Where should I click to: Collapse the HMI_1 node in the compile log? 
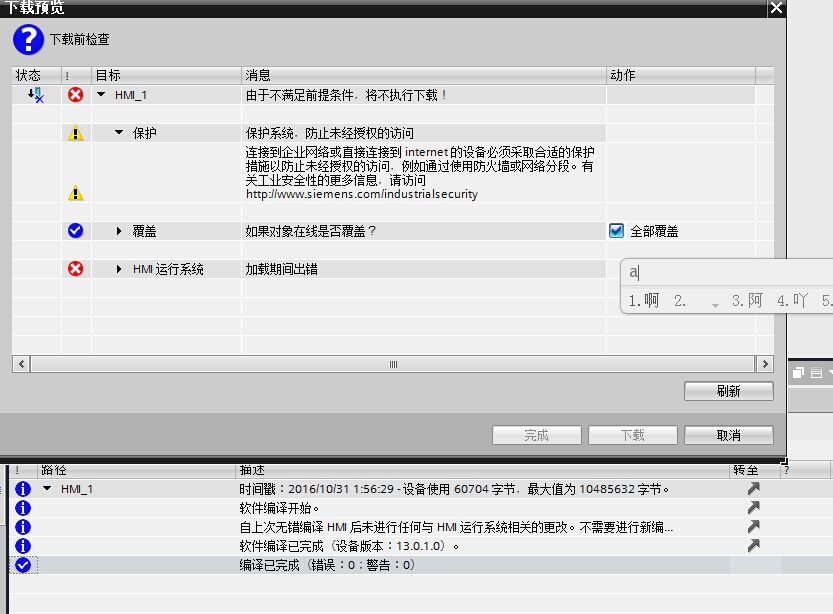[x=47, y=488]
